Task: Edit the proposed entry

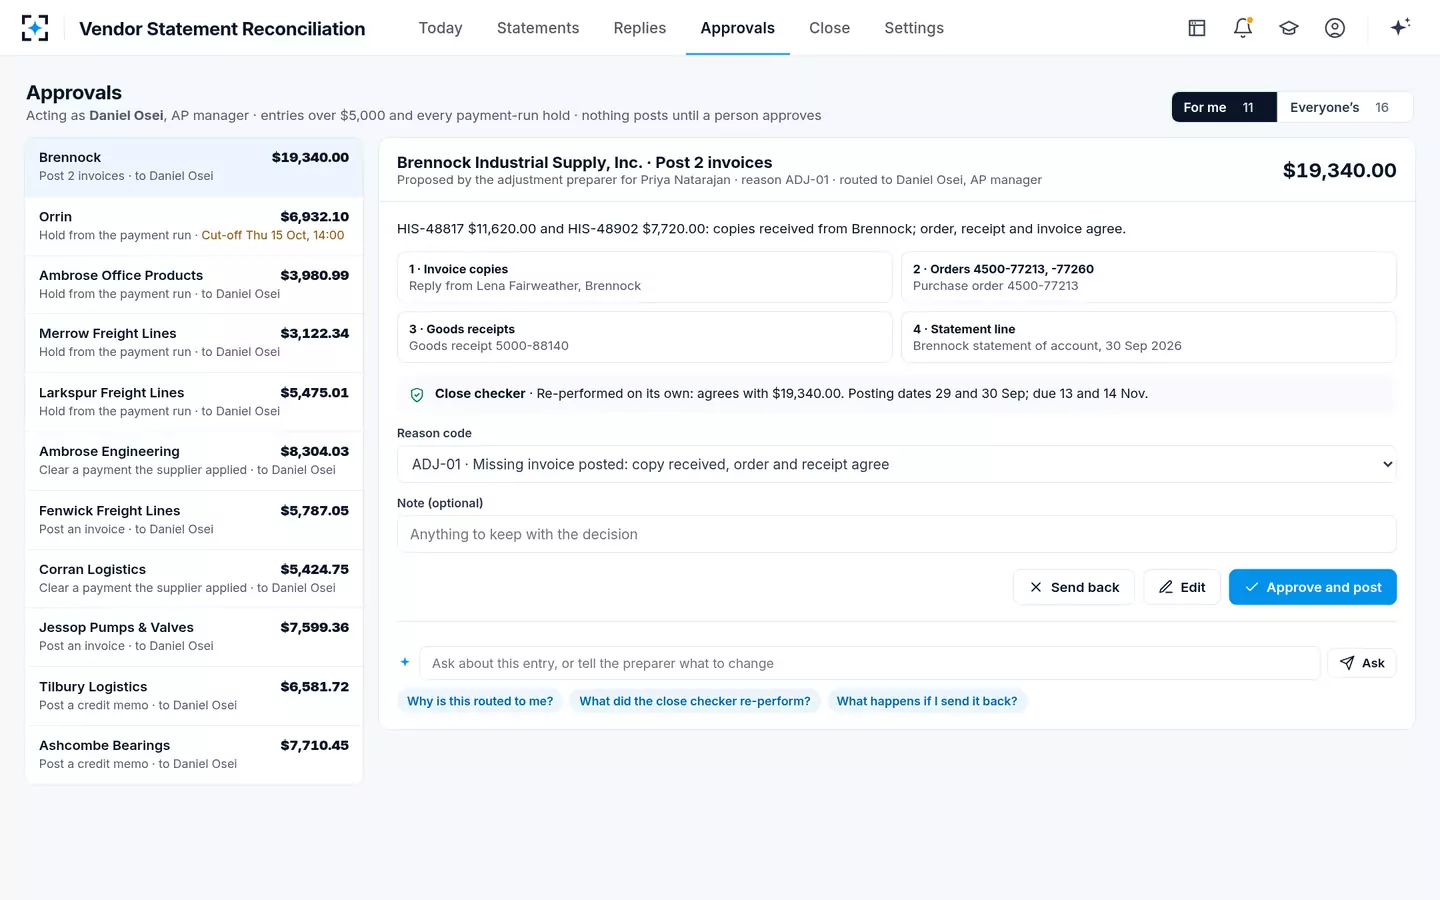Action: 1182,587
